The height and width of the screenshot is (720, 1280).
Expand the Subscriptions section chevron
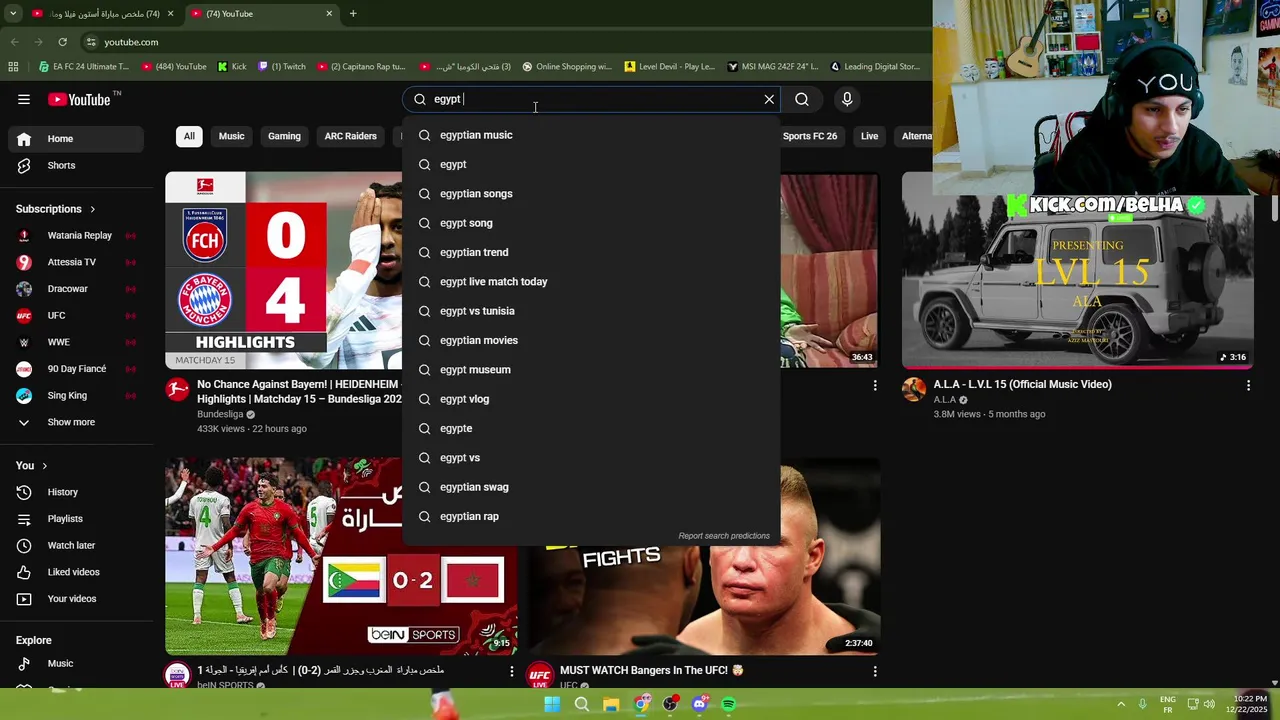pos(93,209)
